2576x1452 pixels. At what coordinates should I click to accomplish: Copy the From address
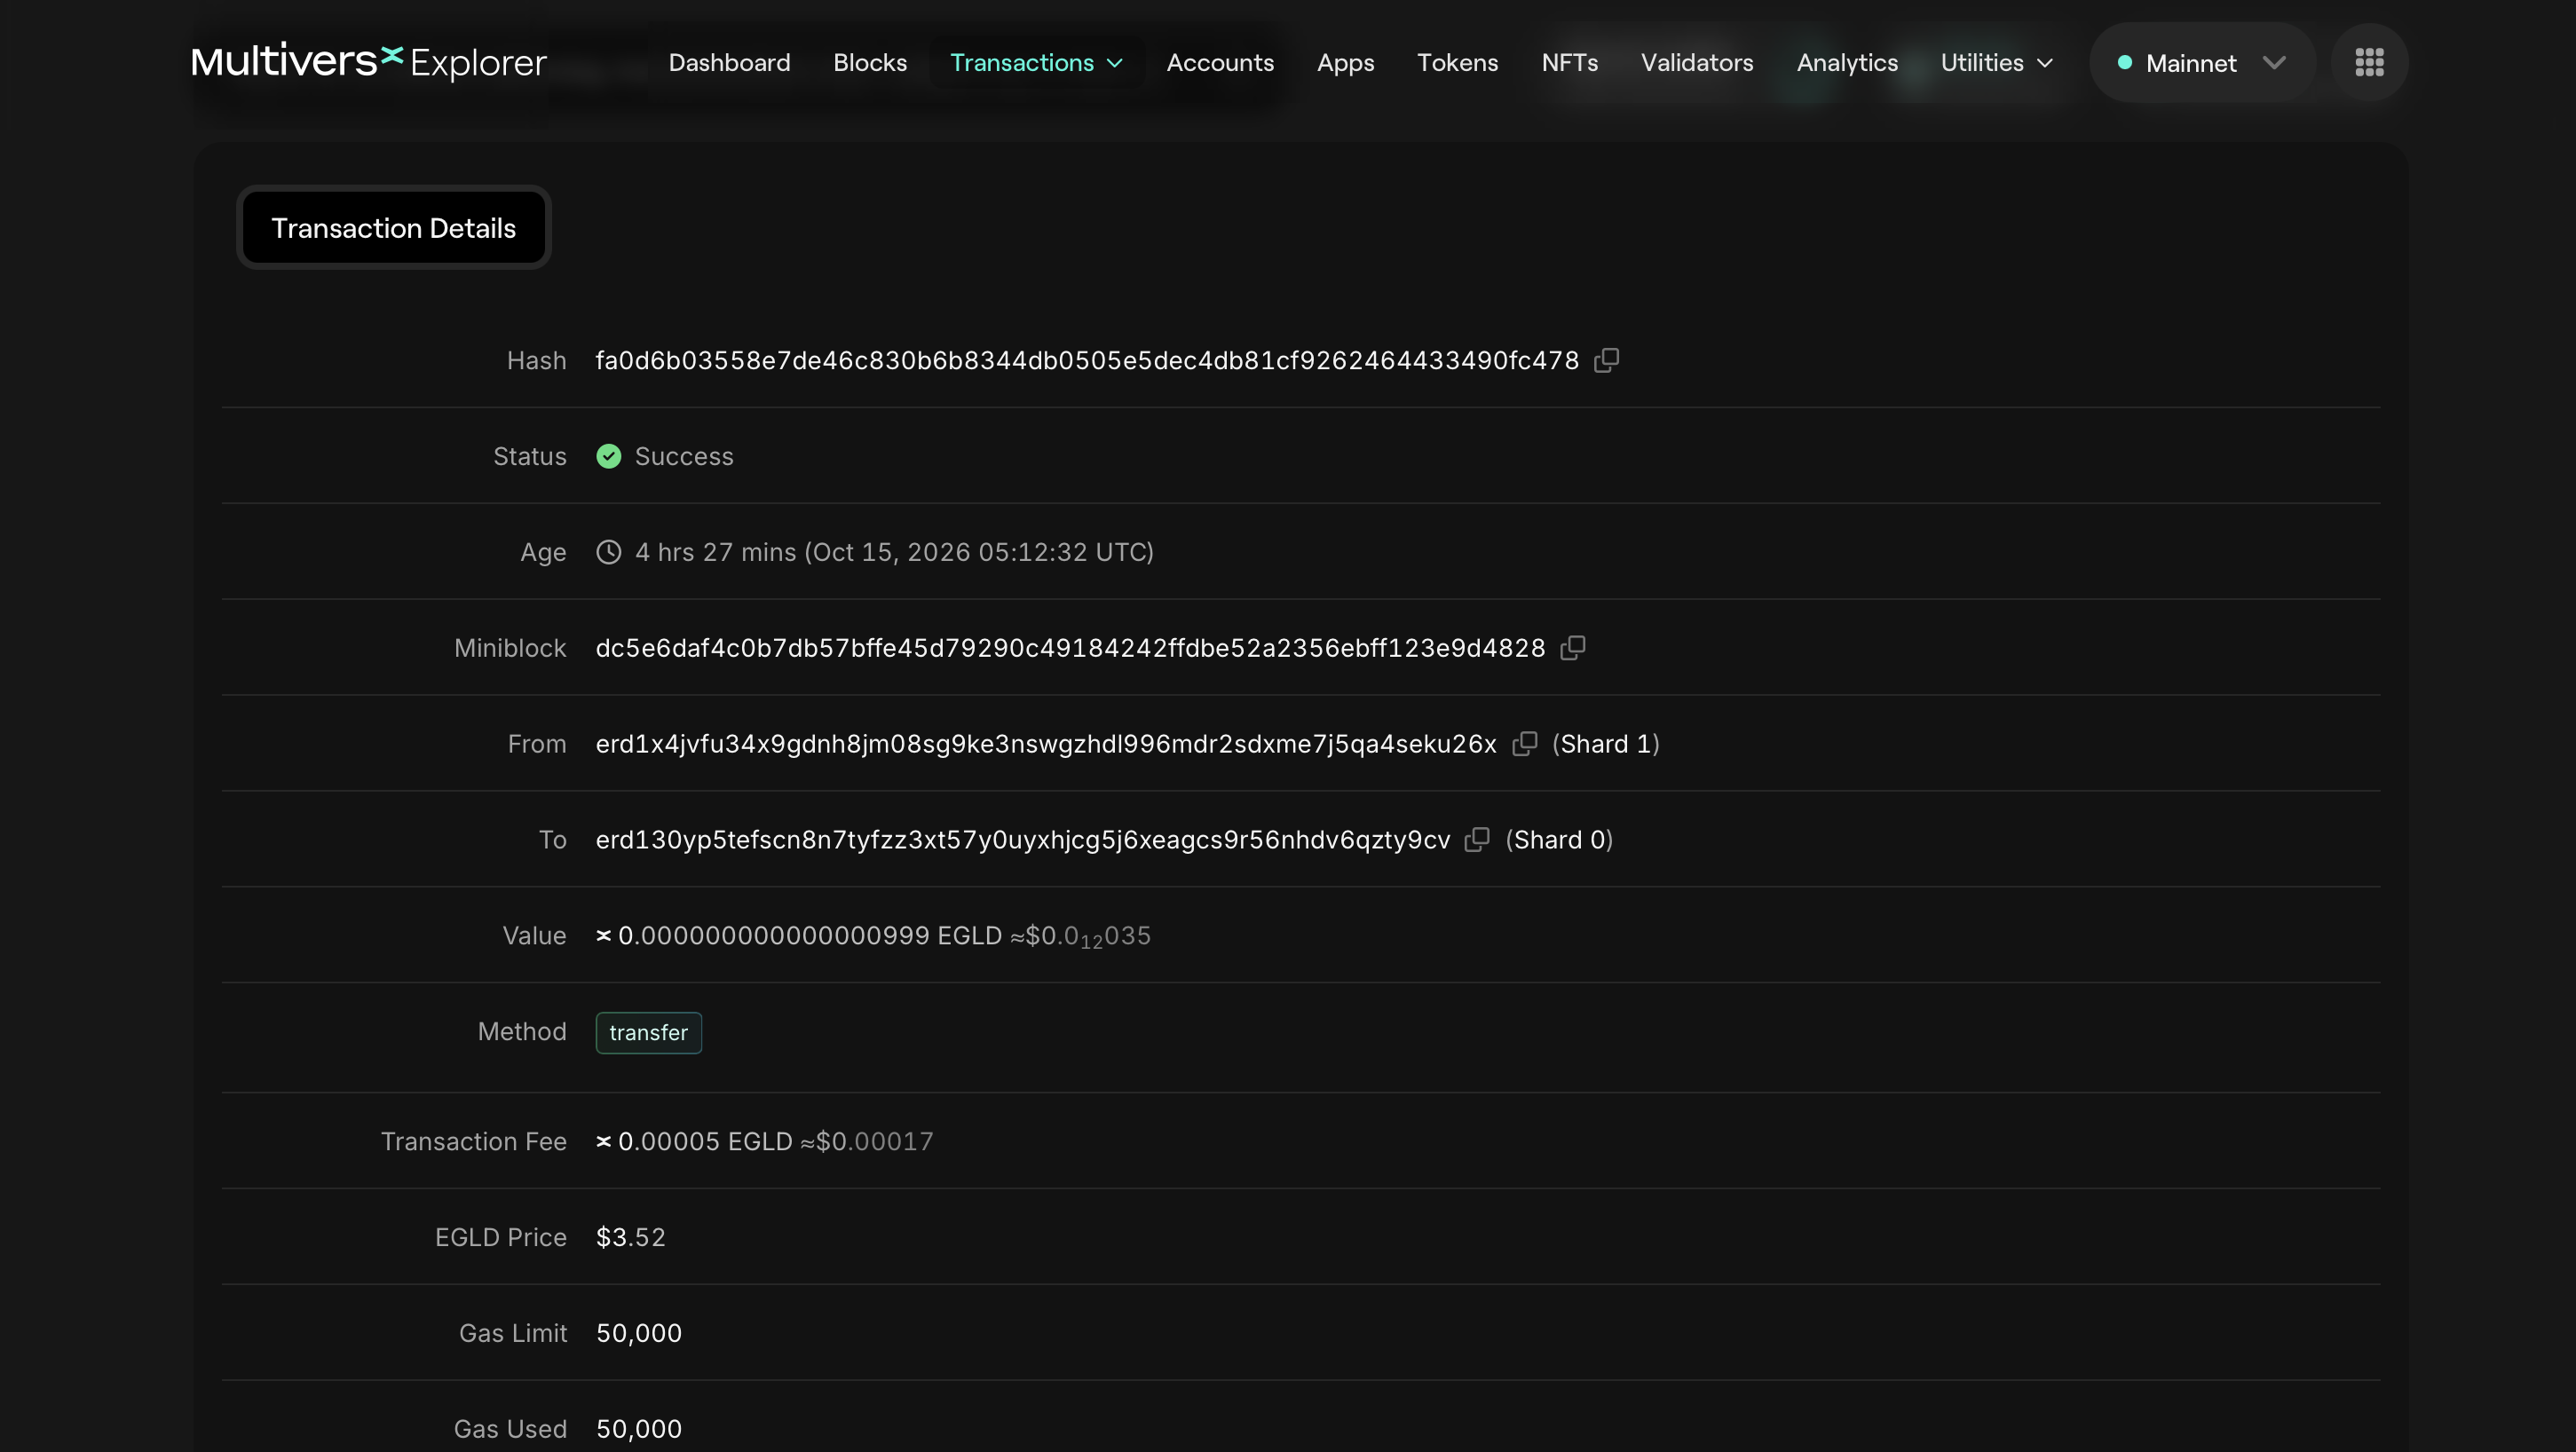1525,744
